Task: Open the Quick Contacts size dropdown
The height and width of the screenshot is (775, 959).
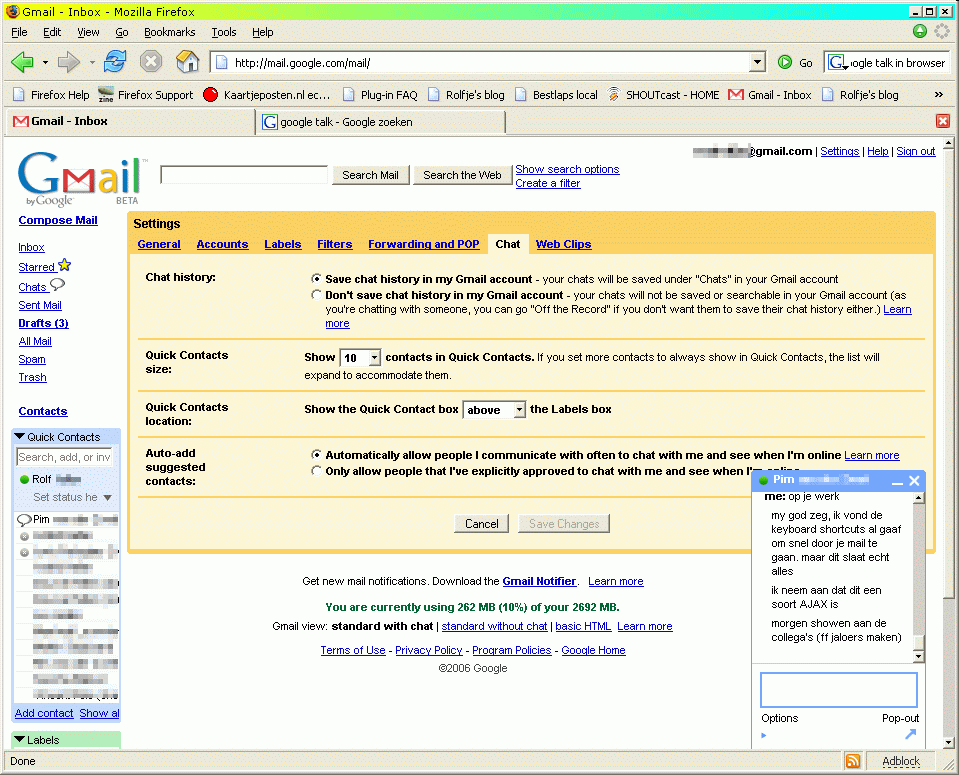Action: point(360,358)
